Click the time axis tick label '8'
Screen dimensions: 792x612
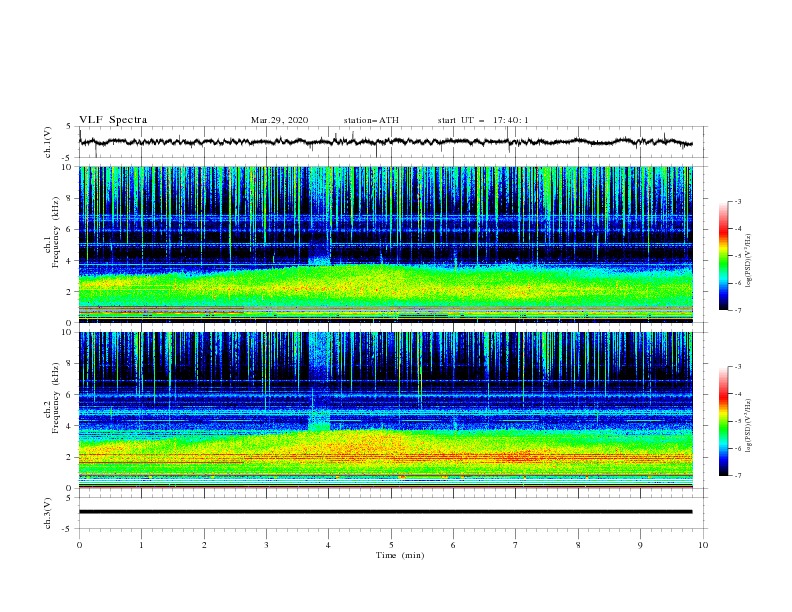coord(578,545)
